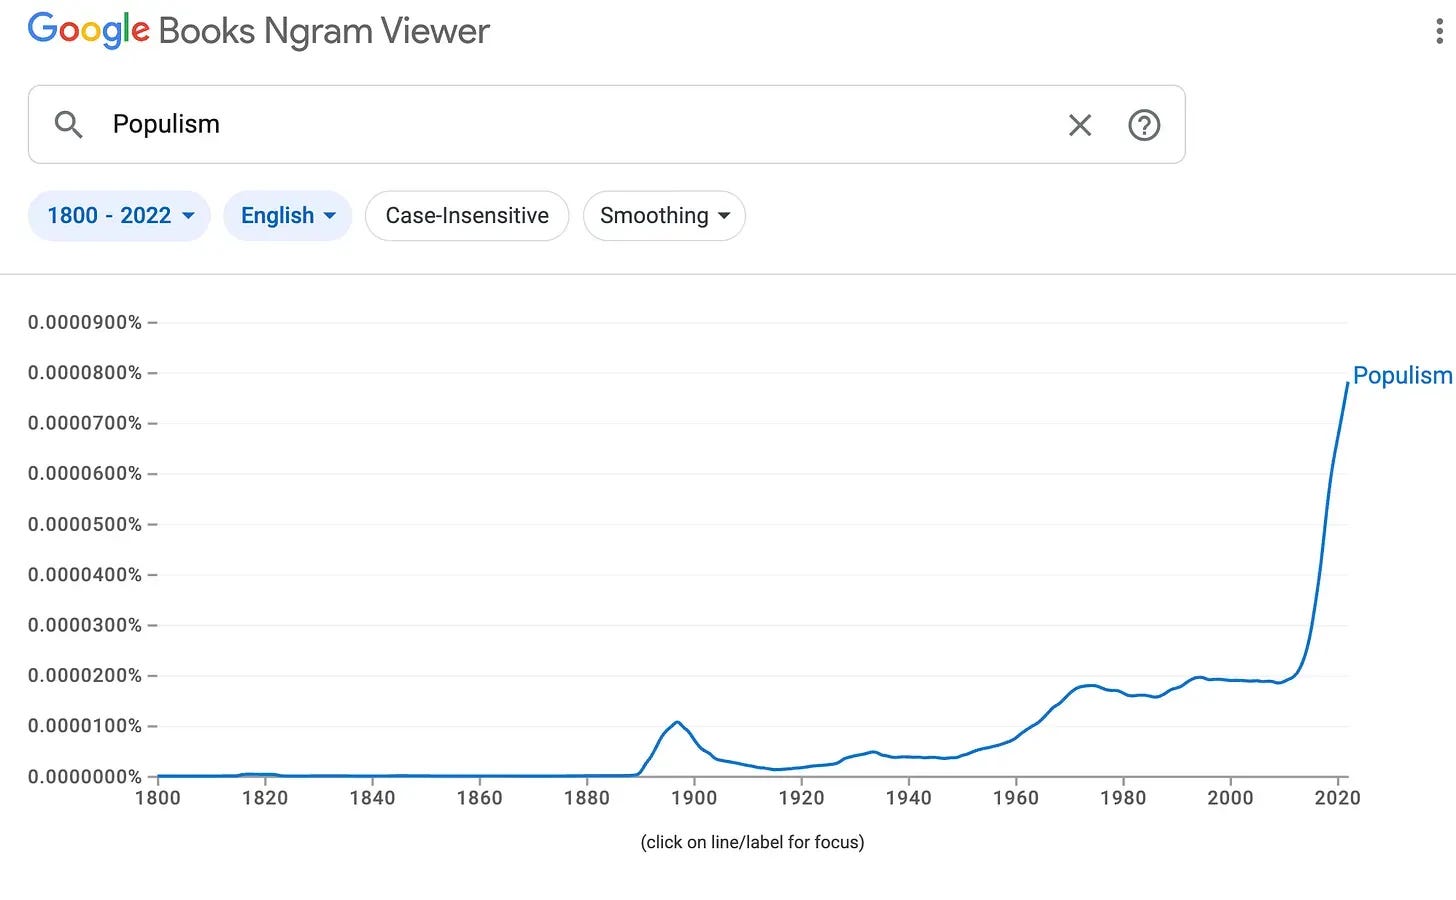Click the 1800 label on the x-axis
Screen dimensions: 1456x900
point(158,798)
